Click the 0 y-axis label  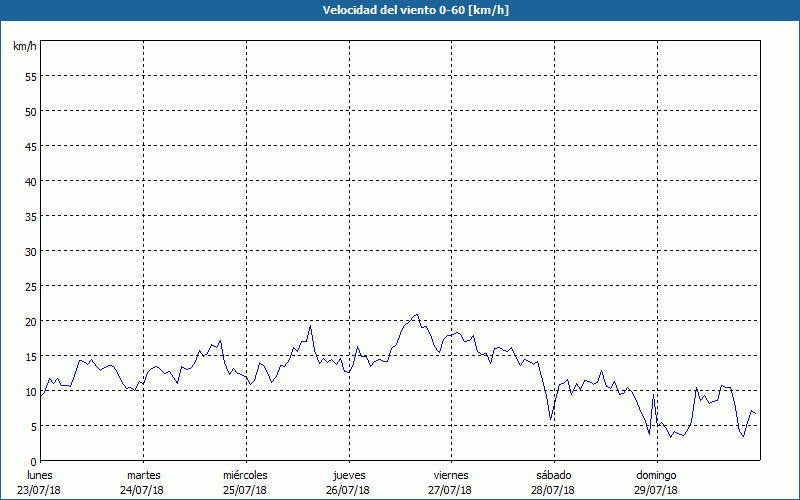pos(34,462)
